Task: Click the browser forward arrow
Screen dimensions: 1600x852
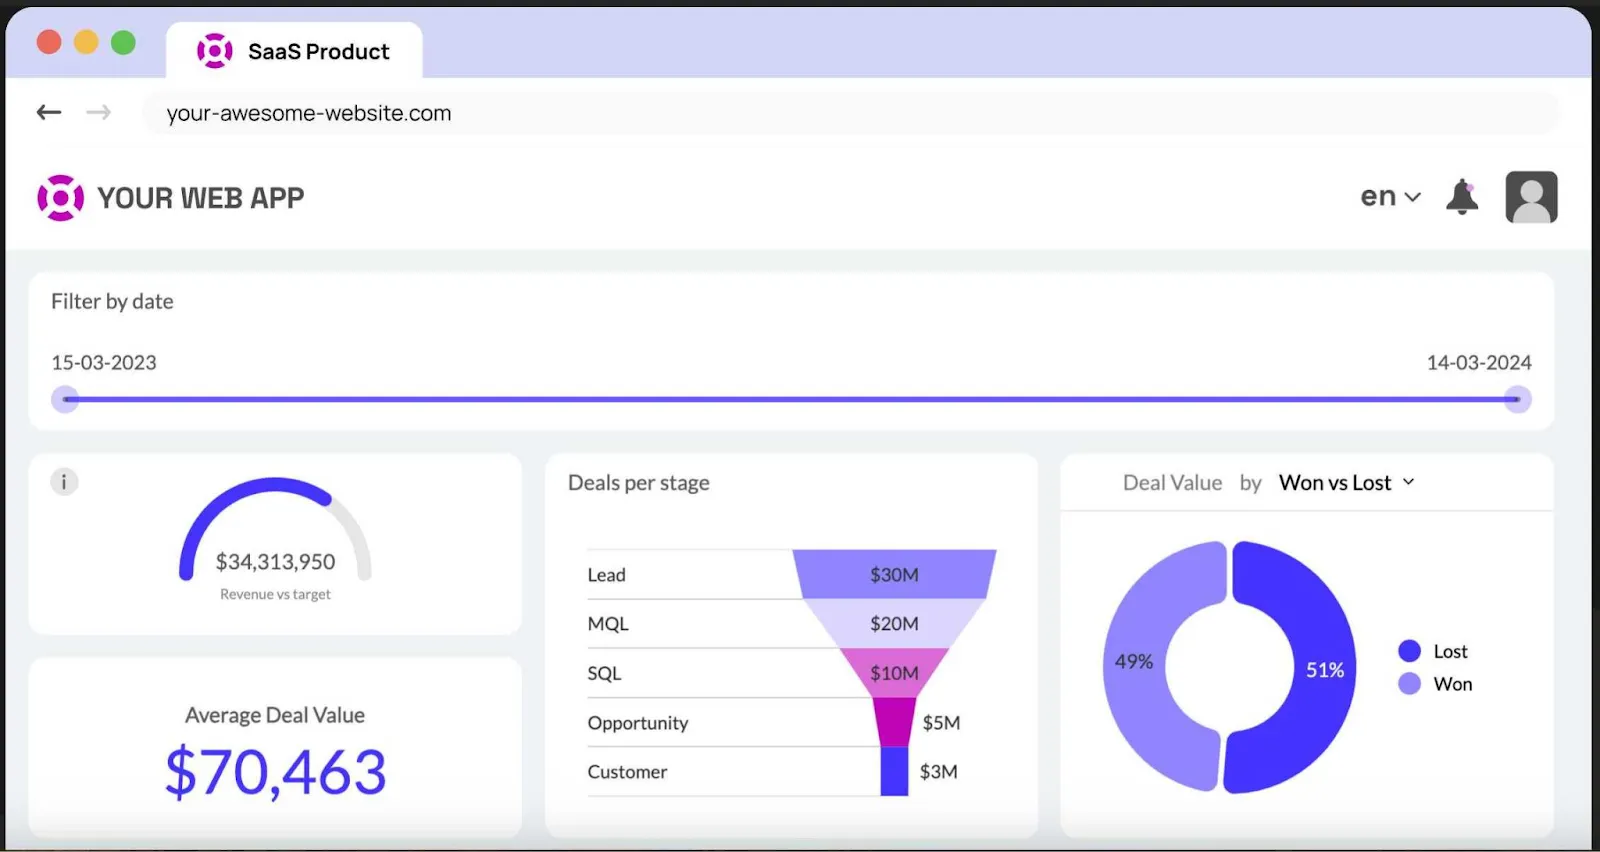Action: pyautogui.click(x=98, y=112)
